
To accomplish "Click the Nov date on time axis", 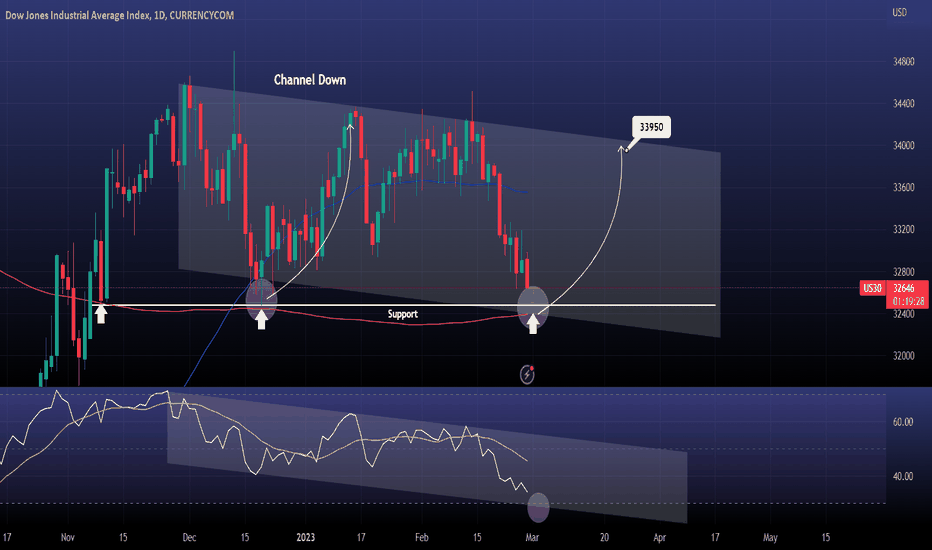I will click(68, 538).
